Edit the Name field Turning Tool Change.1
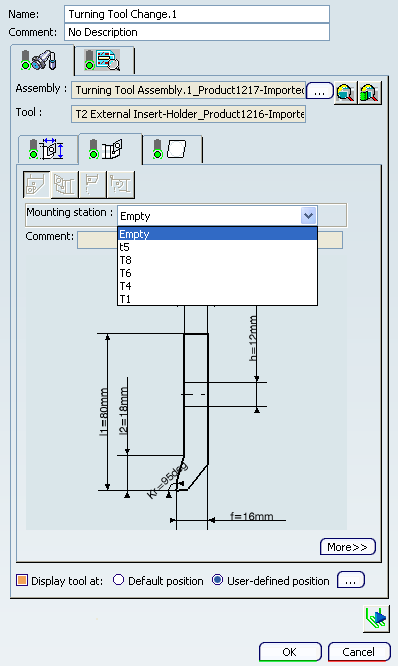The height and width of the screenshot is (666, 398). (x=197, y=14)
